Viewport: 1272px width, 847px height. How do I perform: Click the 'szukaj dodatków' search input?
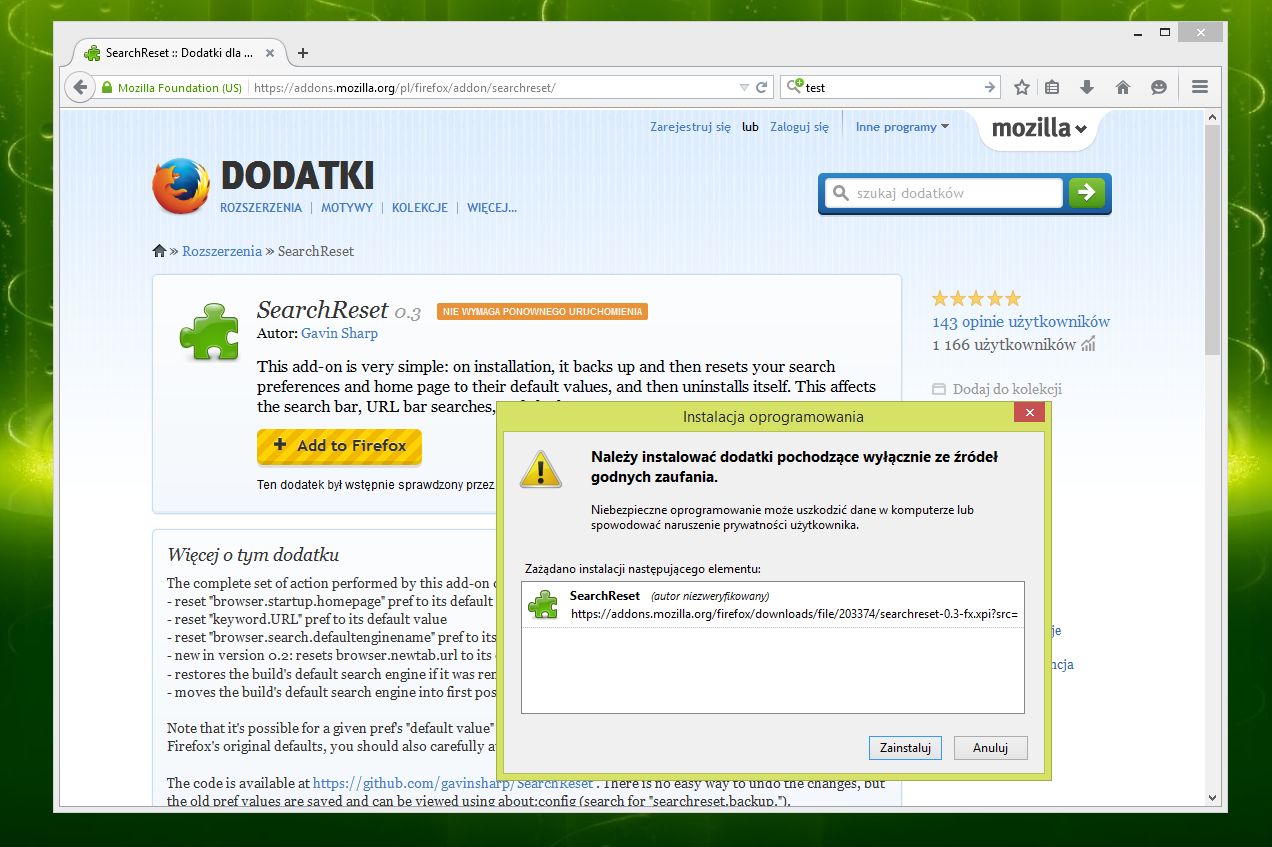tap(943, 193)
